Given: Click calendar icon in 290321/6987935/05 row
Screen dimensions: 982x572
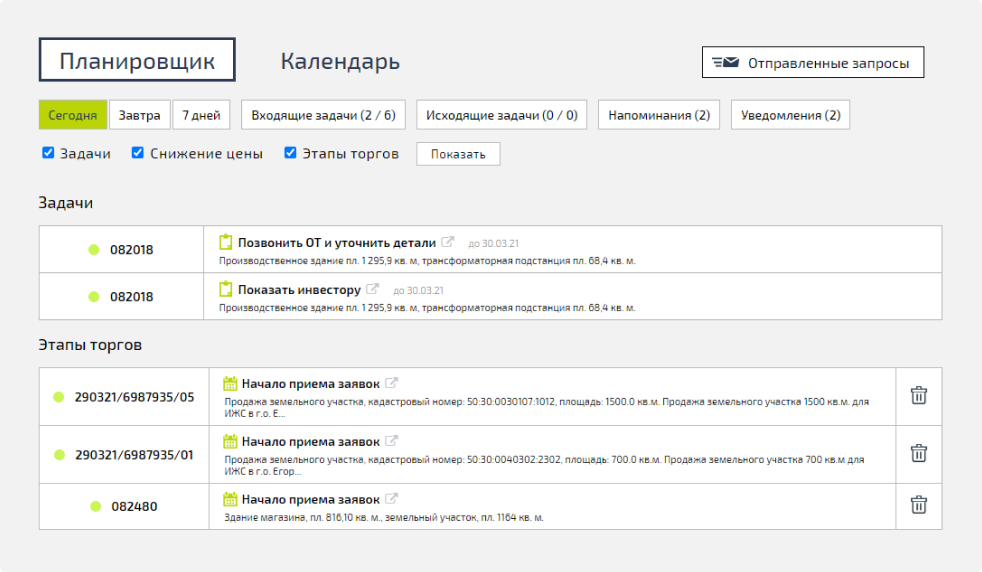Looking at the screenshot, I should click(229, 383).
